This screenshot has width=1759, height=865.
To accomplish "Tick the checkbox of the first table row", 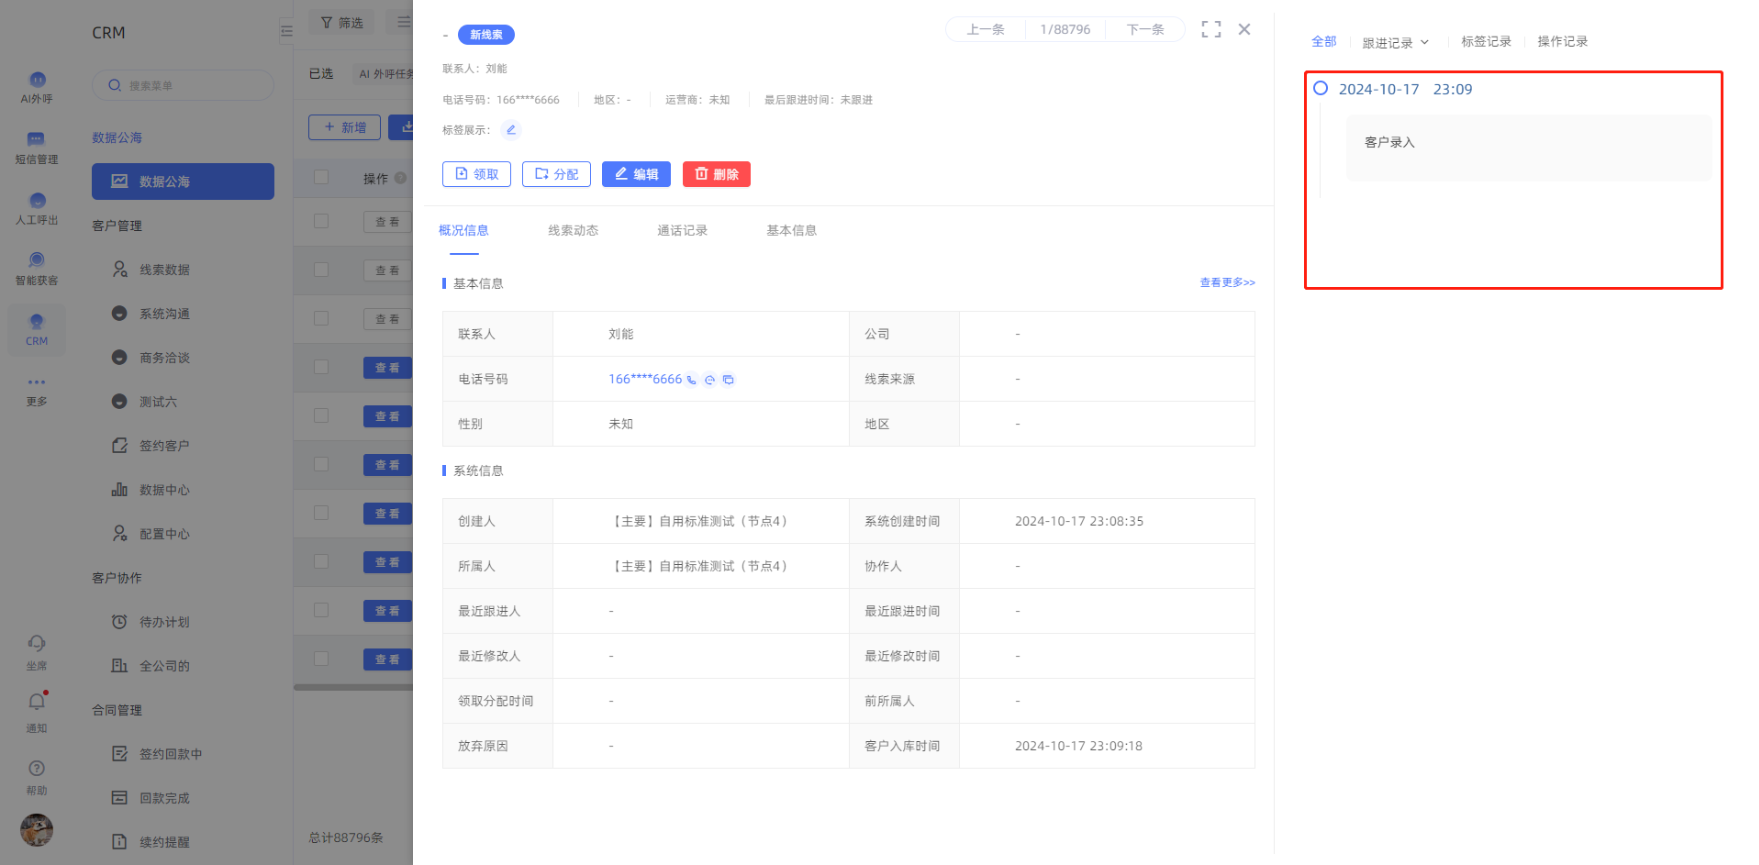I will tap(321, 221).
